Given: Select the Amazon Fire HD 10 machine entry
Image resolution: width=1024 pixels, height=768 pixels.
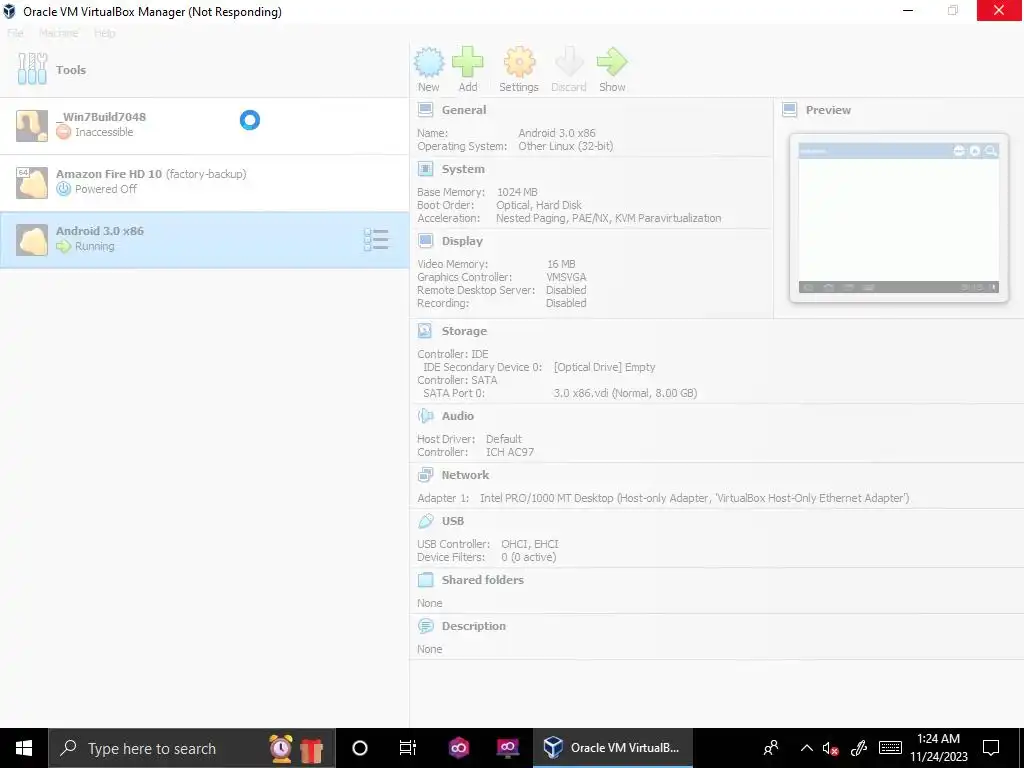Looking at the screenshot, I should coord(204,183).
